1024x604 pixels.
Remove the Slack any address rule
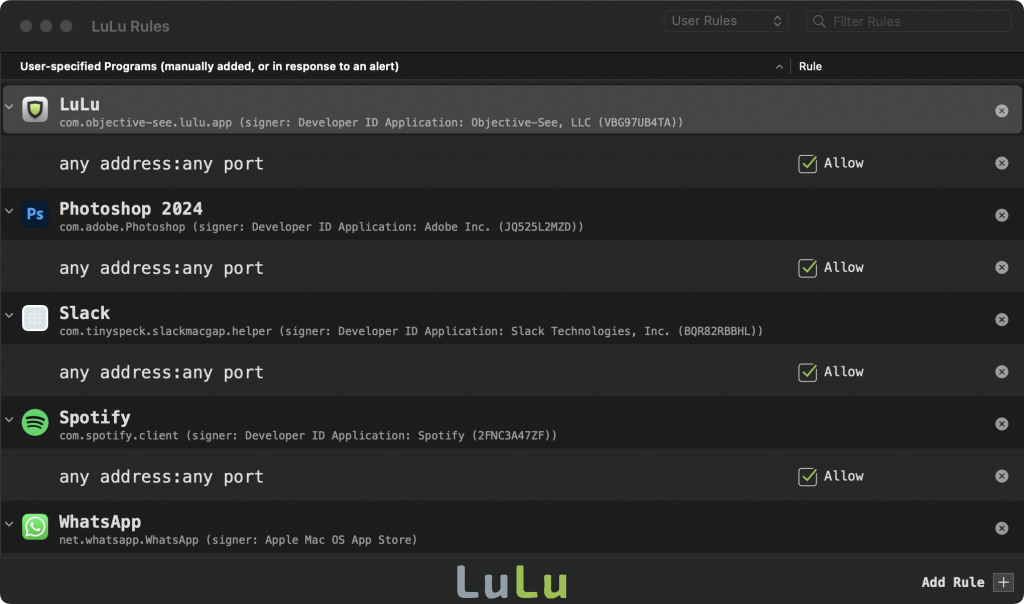point(1001,372)
